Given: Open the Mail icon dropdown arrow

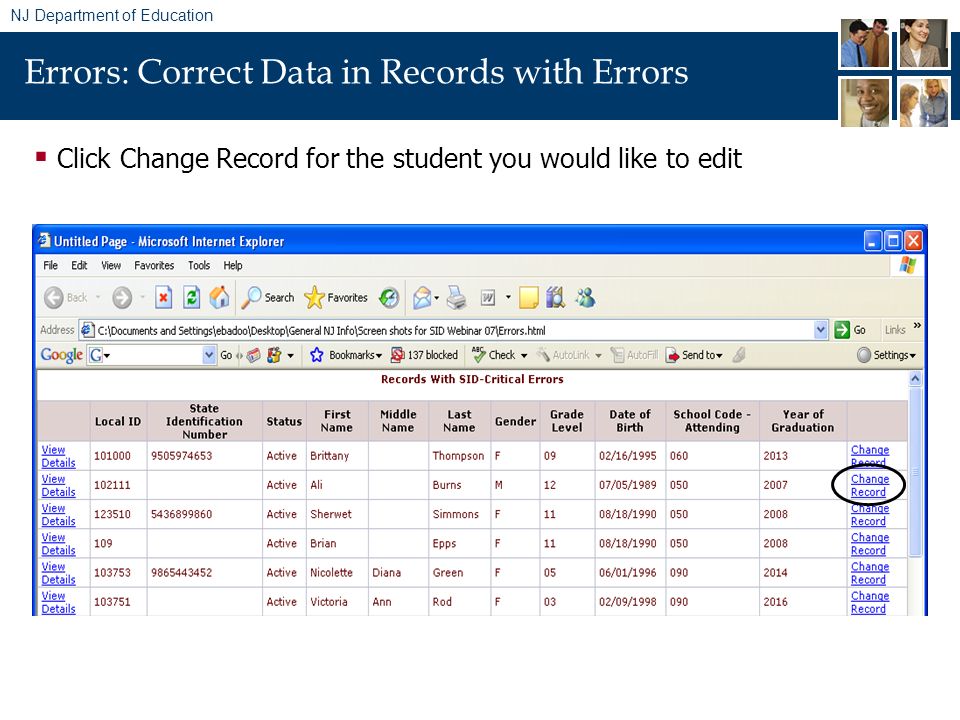Looking at the screenshot, I should [x=437, y=298].
